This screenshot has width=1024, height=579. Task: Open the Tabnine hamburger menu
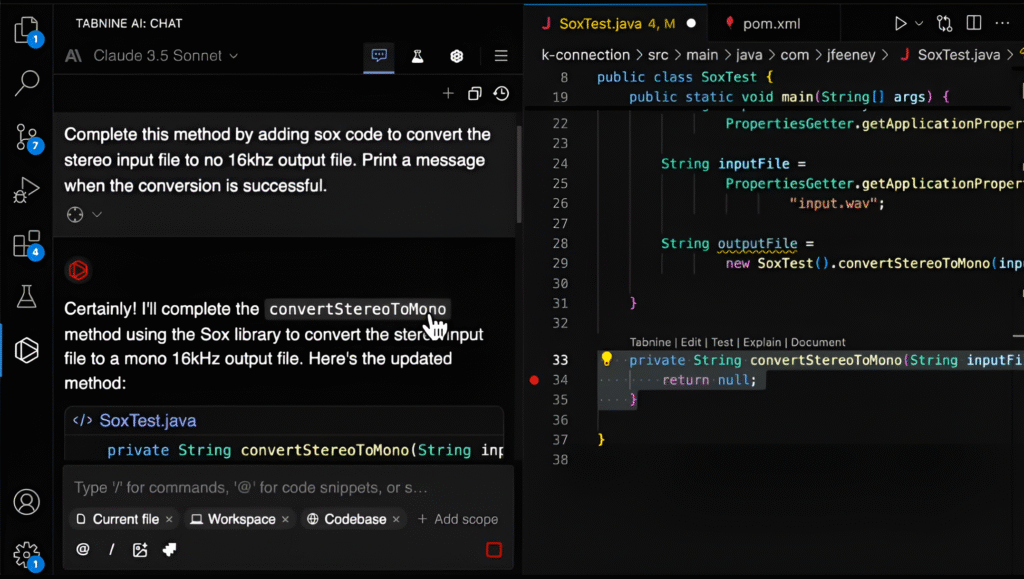click(501, 56)
